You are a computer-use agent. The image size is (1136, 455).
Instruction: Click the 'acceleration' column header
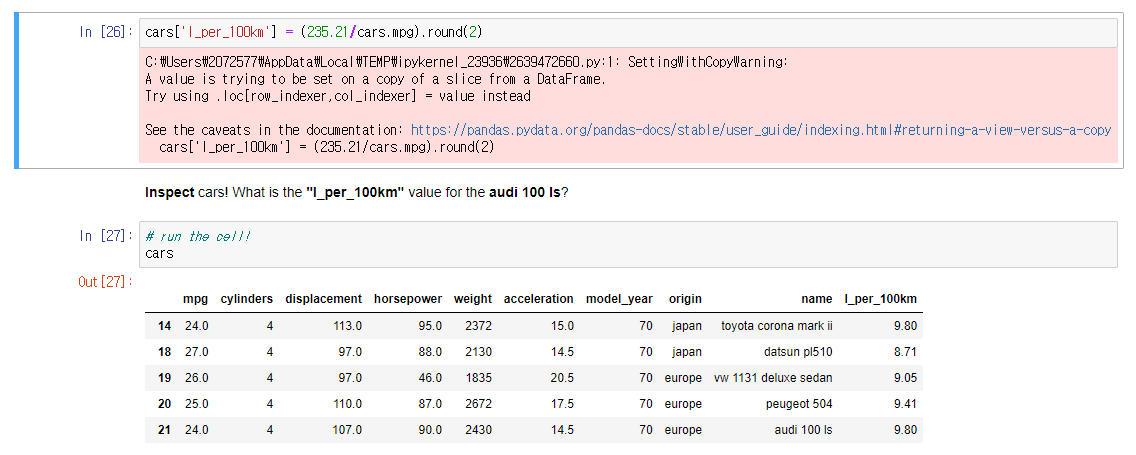(x=539, y=299)
